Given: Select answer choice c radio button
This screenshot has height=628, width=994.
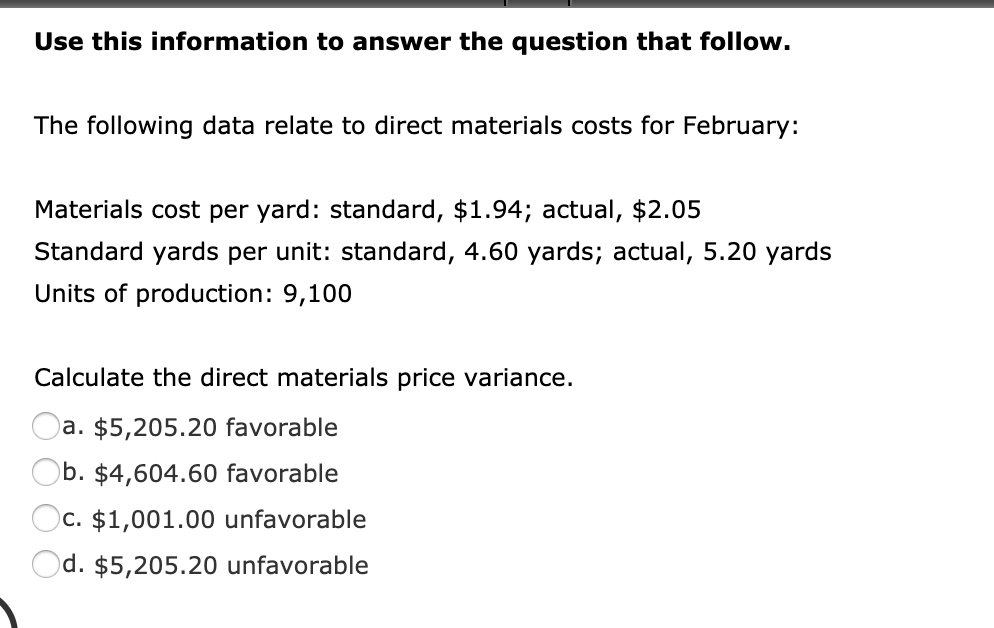Looking at the screenshot, I should (x=46, y=519).
